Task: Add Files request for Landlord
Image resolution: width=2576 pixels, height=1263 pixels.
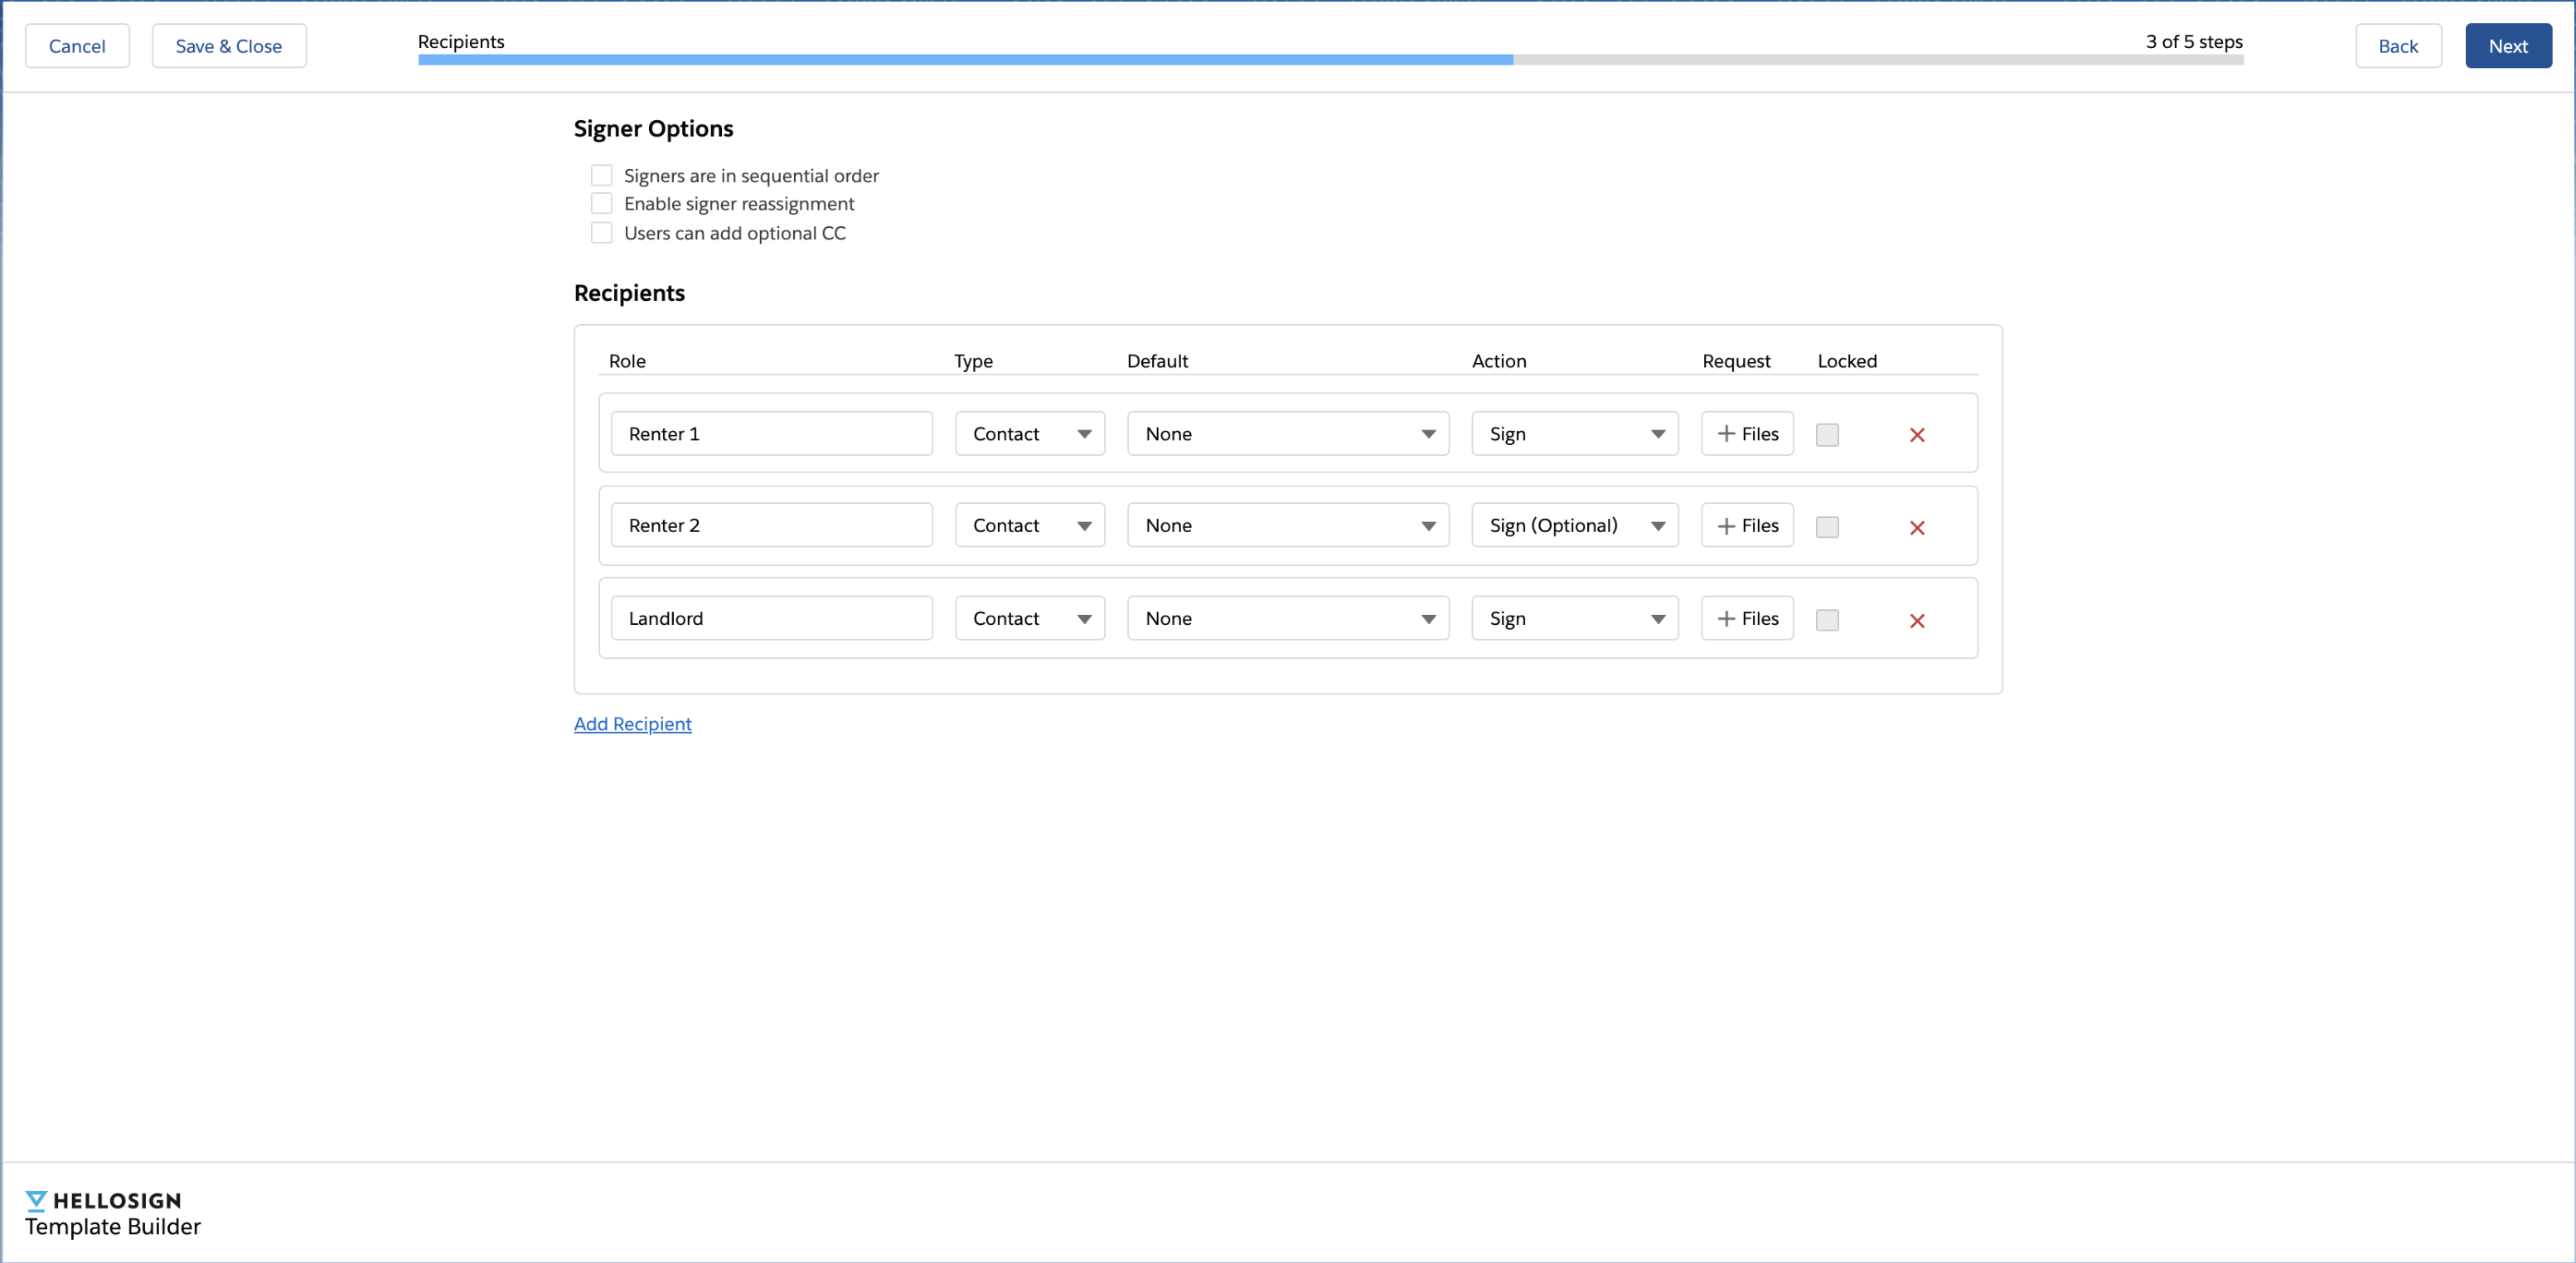Action: click(1747, 619)
